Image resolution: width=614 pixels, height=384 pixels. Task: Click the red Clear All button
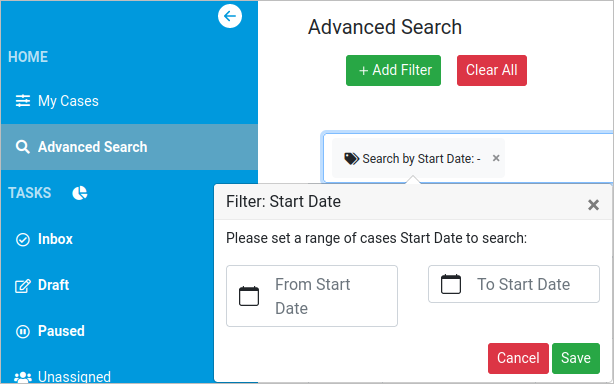492,70
